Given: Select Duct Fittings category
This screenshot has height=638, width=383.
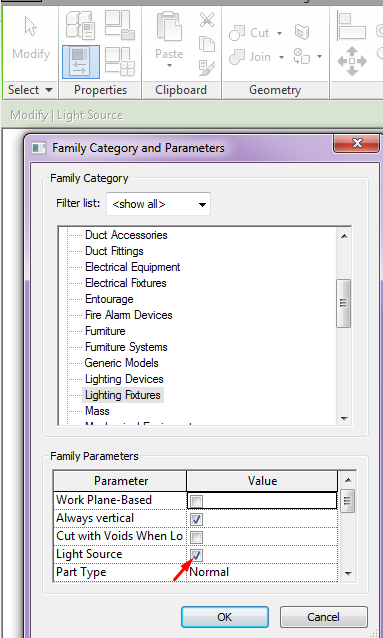Looking at the screenshot, I should pos(114,251).
